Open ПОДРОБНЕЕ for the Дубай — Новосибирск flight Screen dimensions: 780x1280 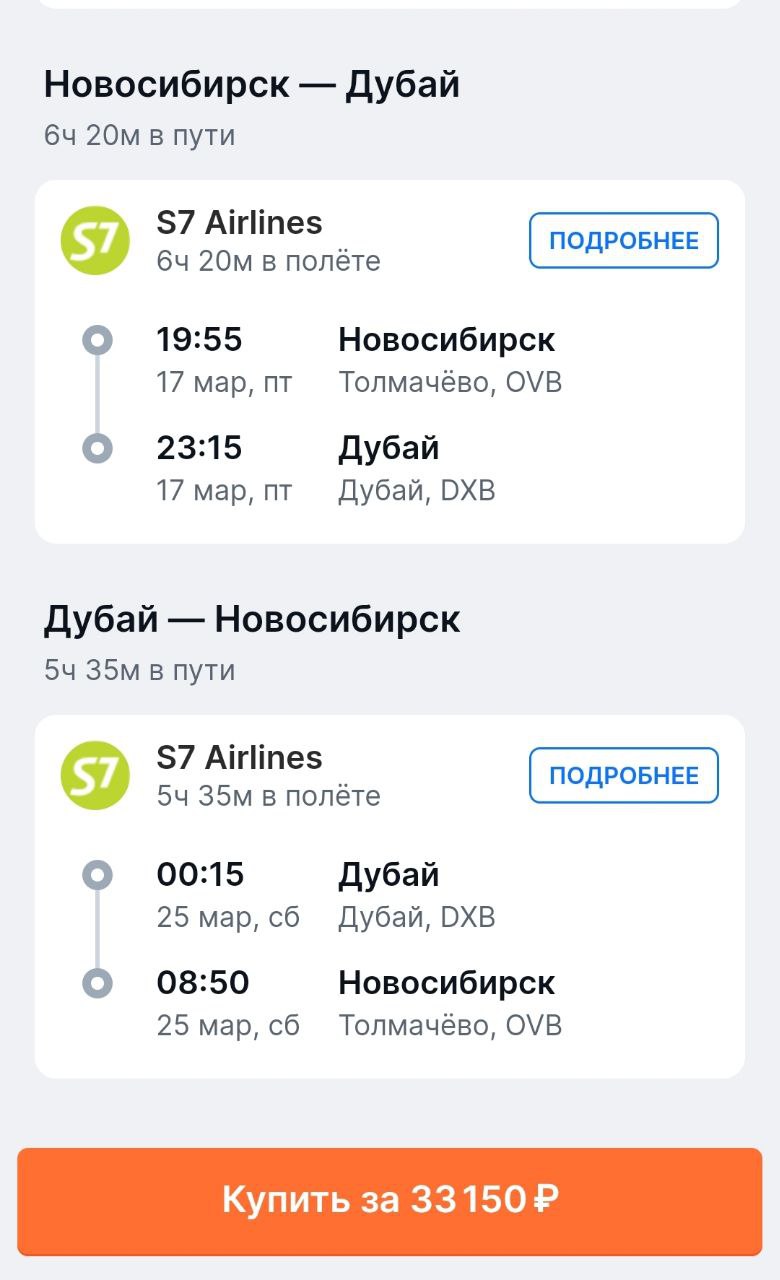[623, 776]
